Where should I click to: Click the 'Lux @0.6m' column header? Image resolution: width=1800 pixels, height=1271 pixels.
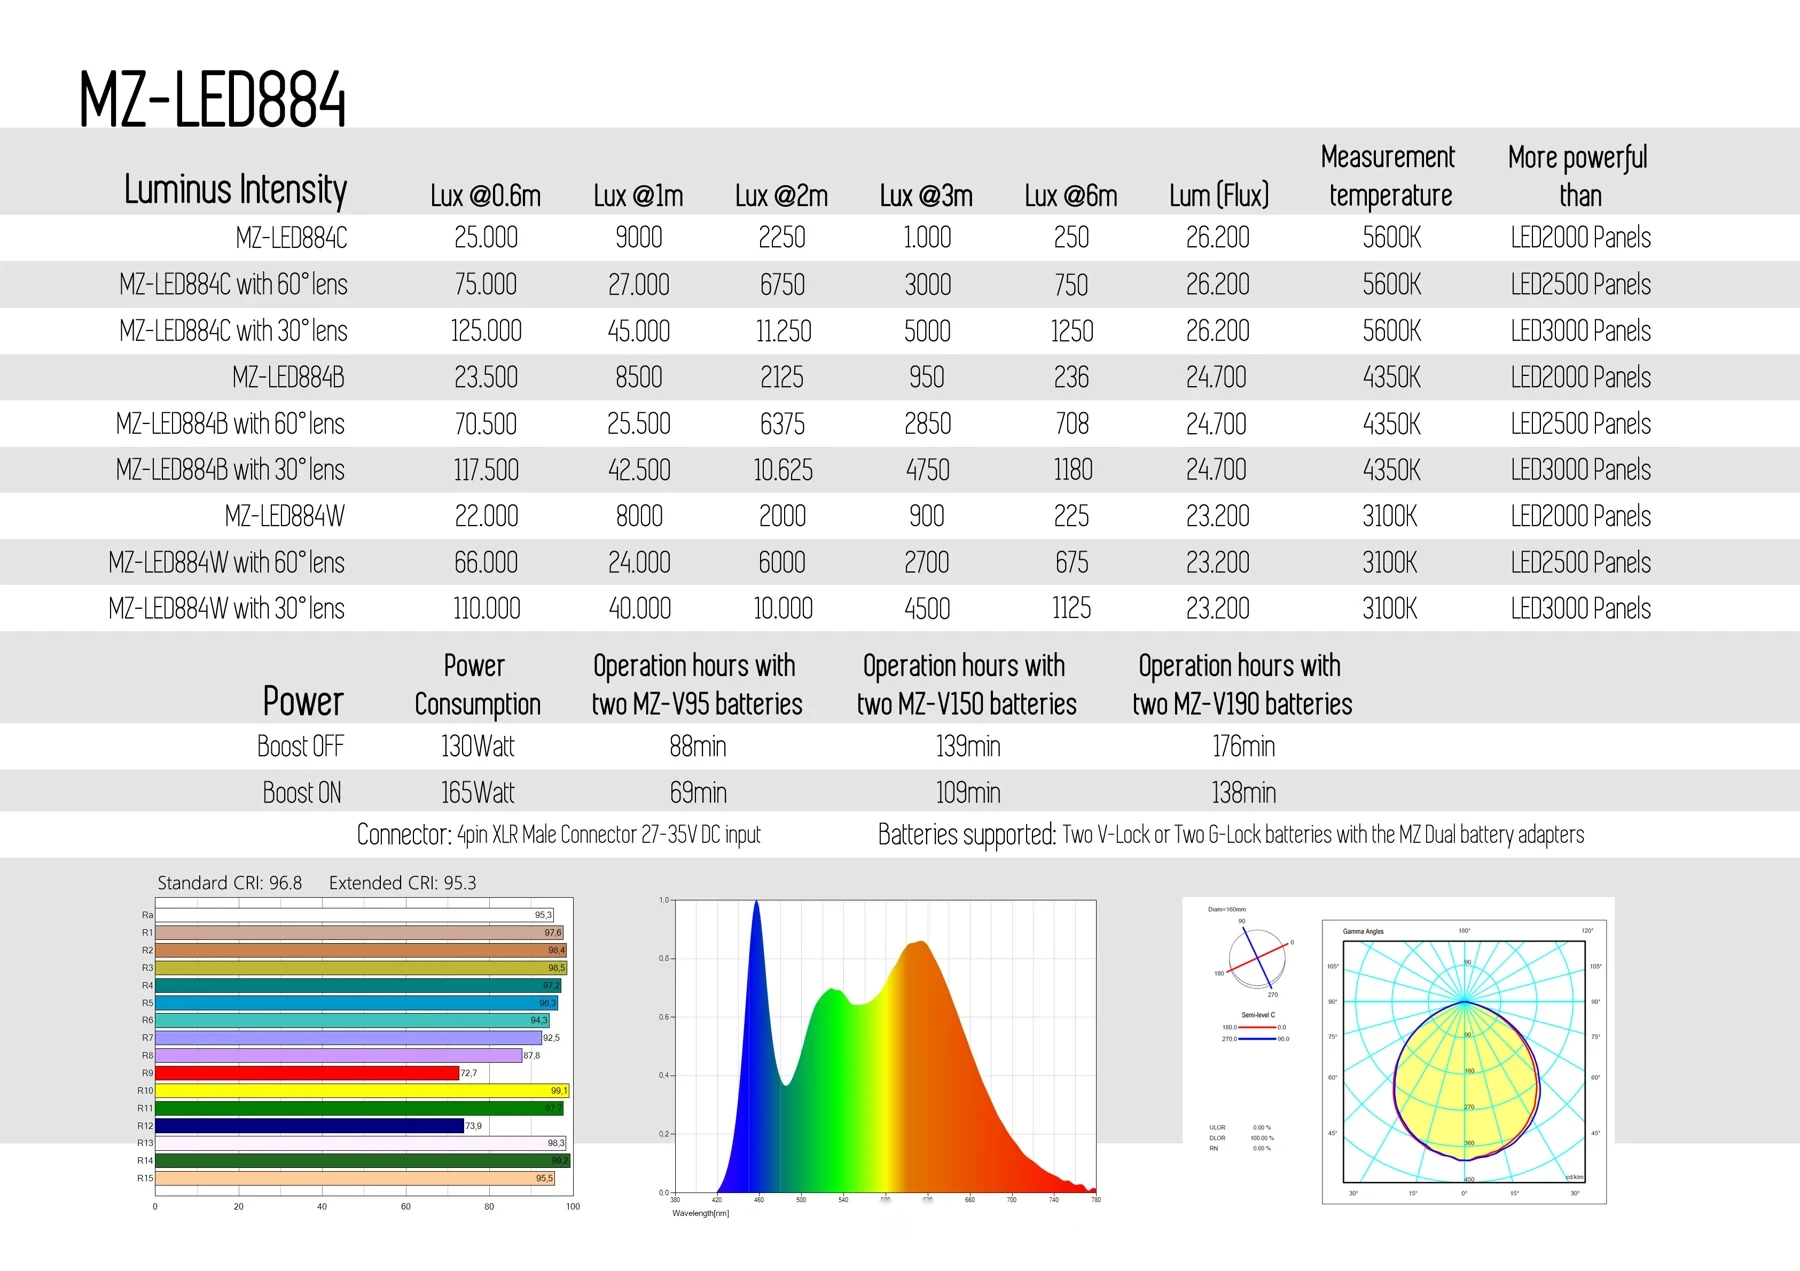click(485, 195)
